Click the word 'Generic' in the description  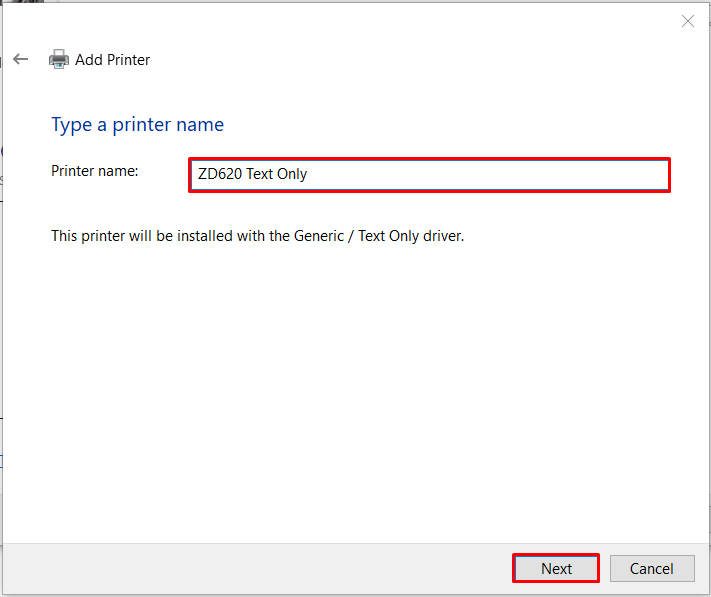click(319, 236)
